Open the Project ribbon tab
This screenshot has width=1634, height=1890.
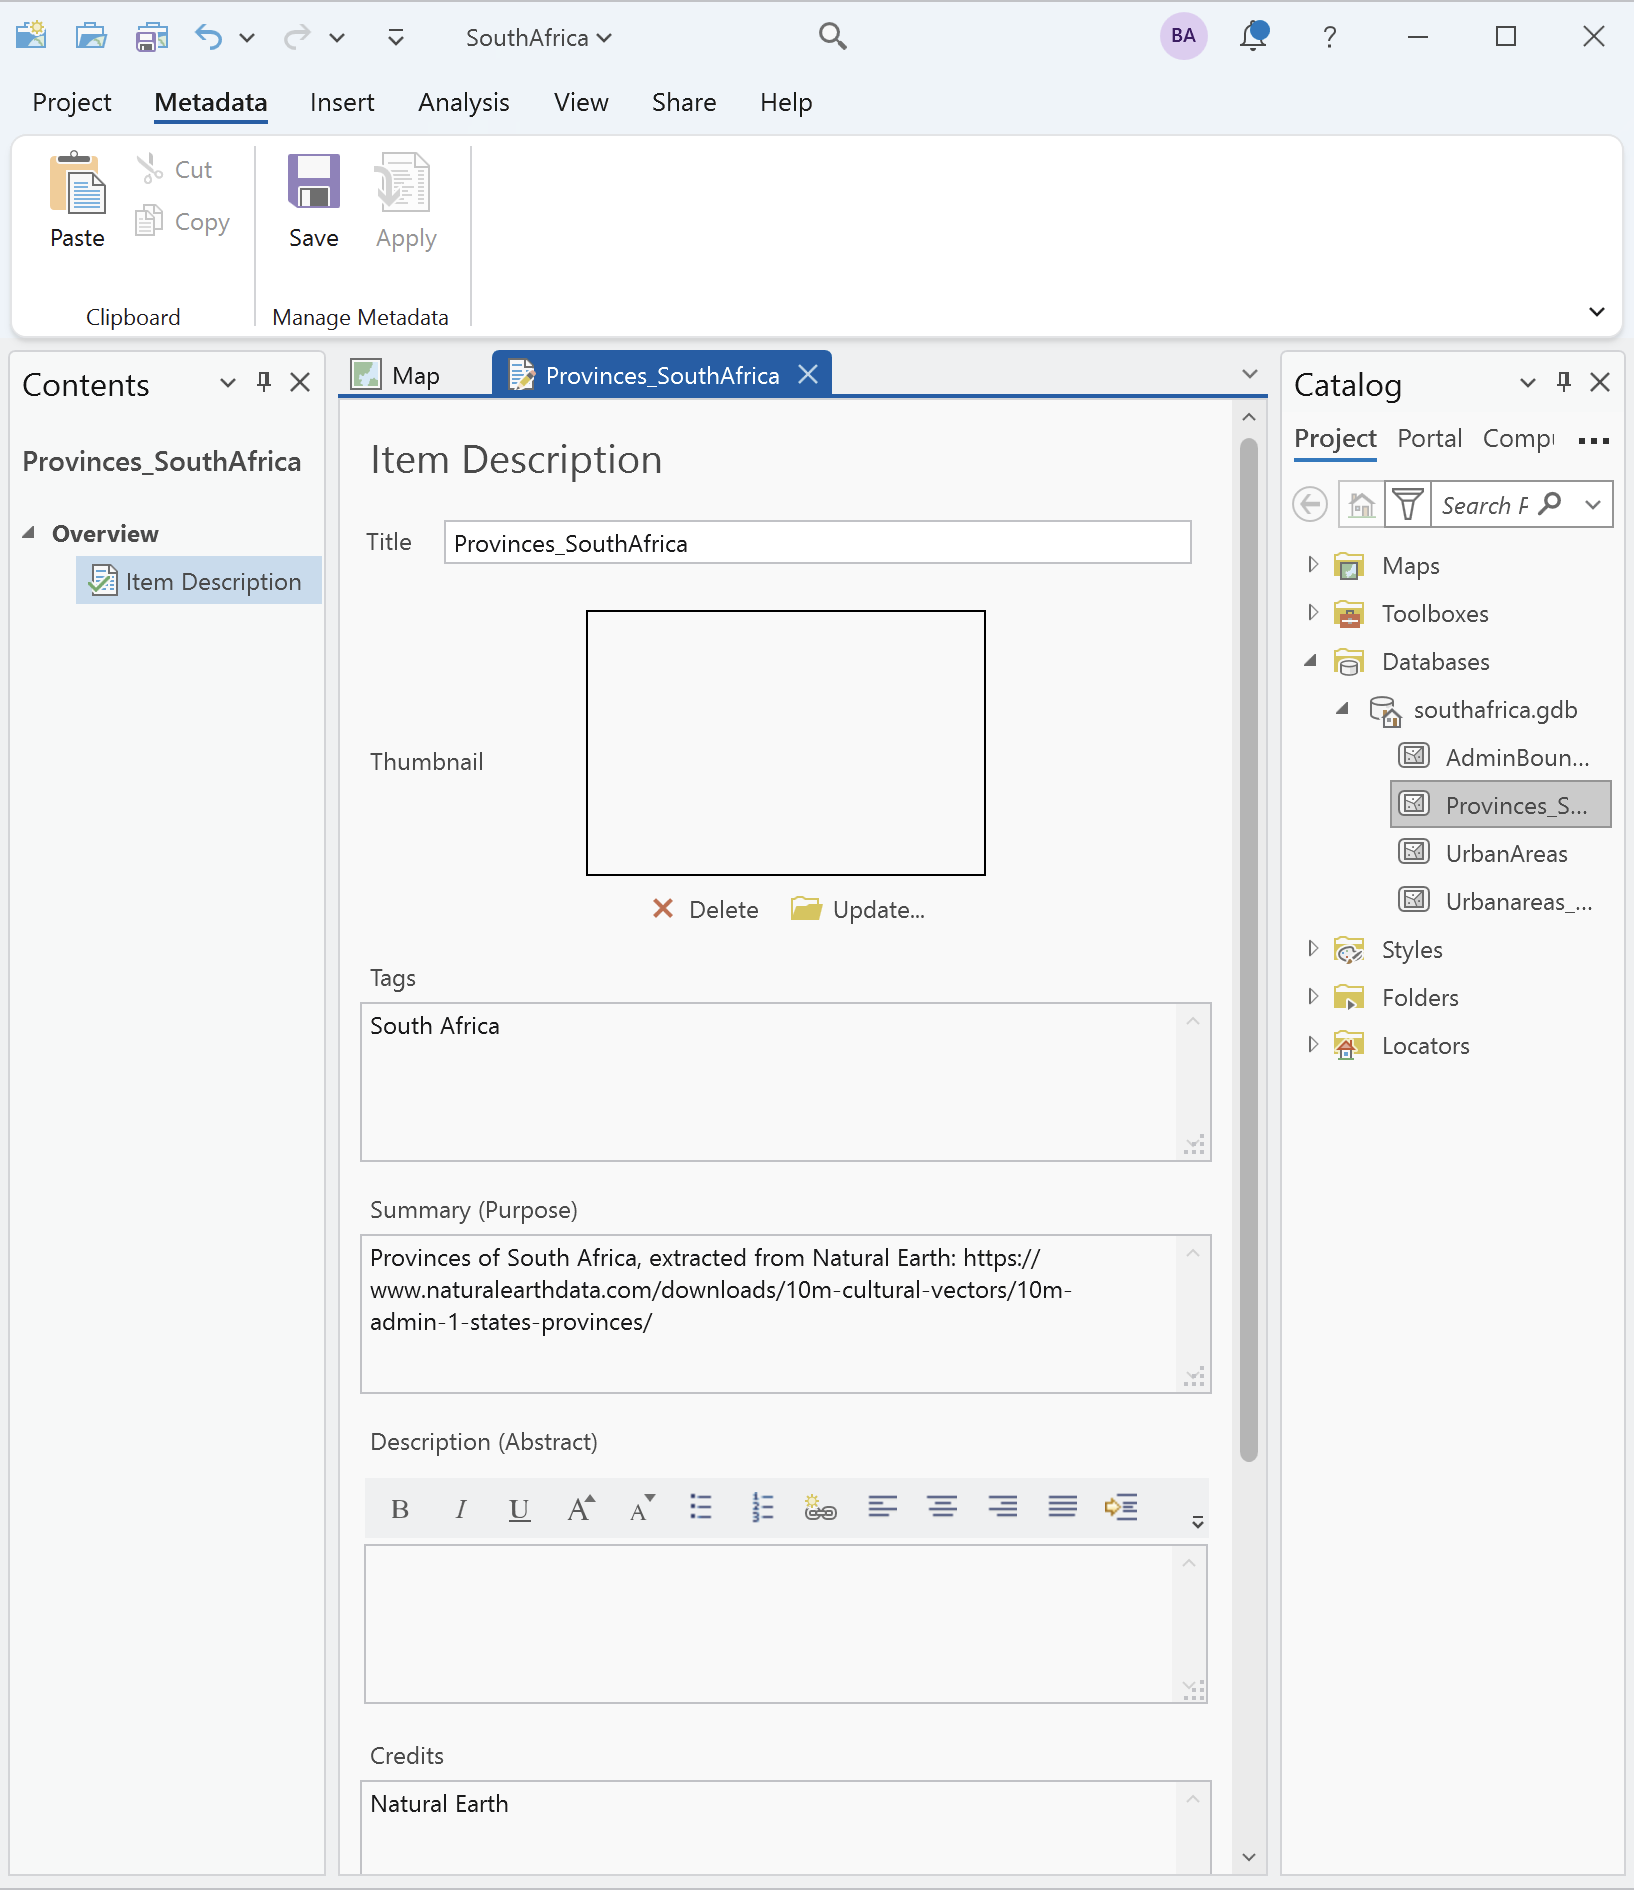point(72,102)
